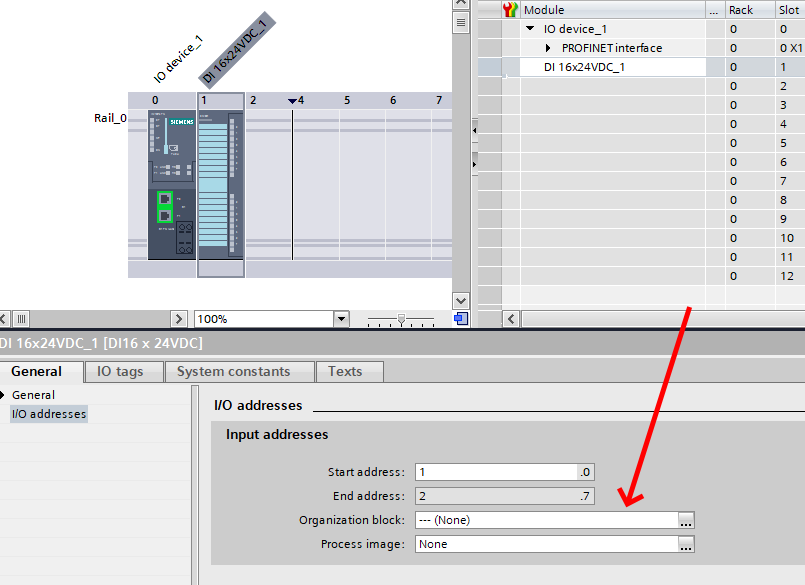The width and height of the screenshot is (805, 585).
Task: Click the three-dots column header in module table
Action: point(714,10)
